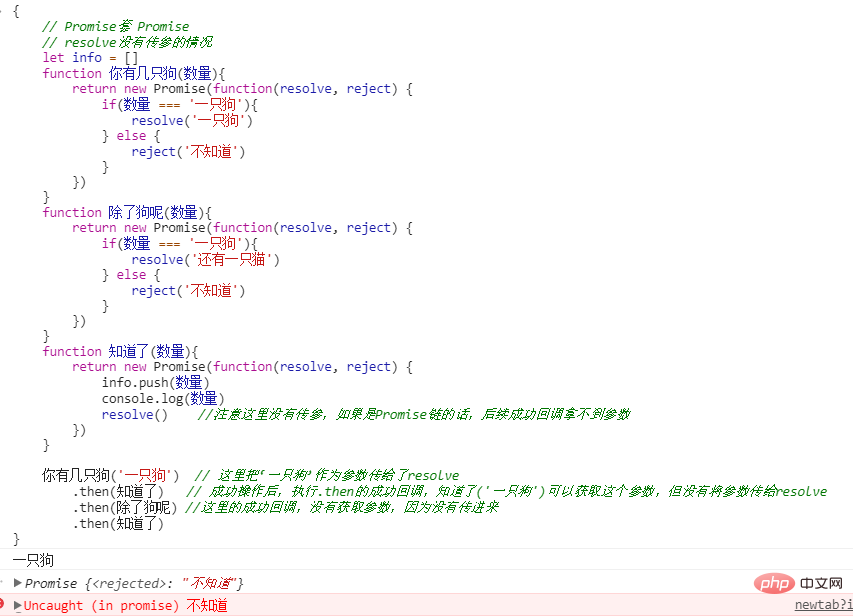The image size is (853, 616).
Task: Click the info.push(数量) statement
Action: tap(156, 383)
